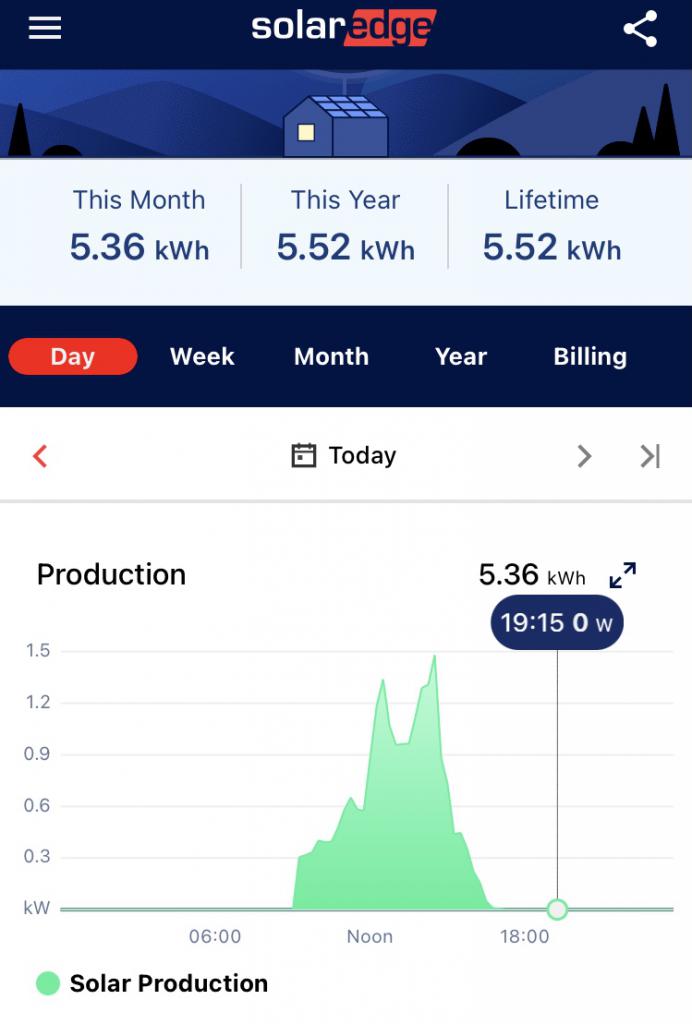Image resolution: width=692 pixels, height=1024 pixels.
Task: Switch to the Week tab
Action: (202, 357)
